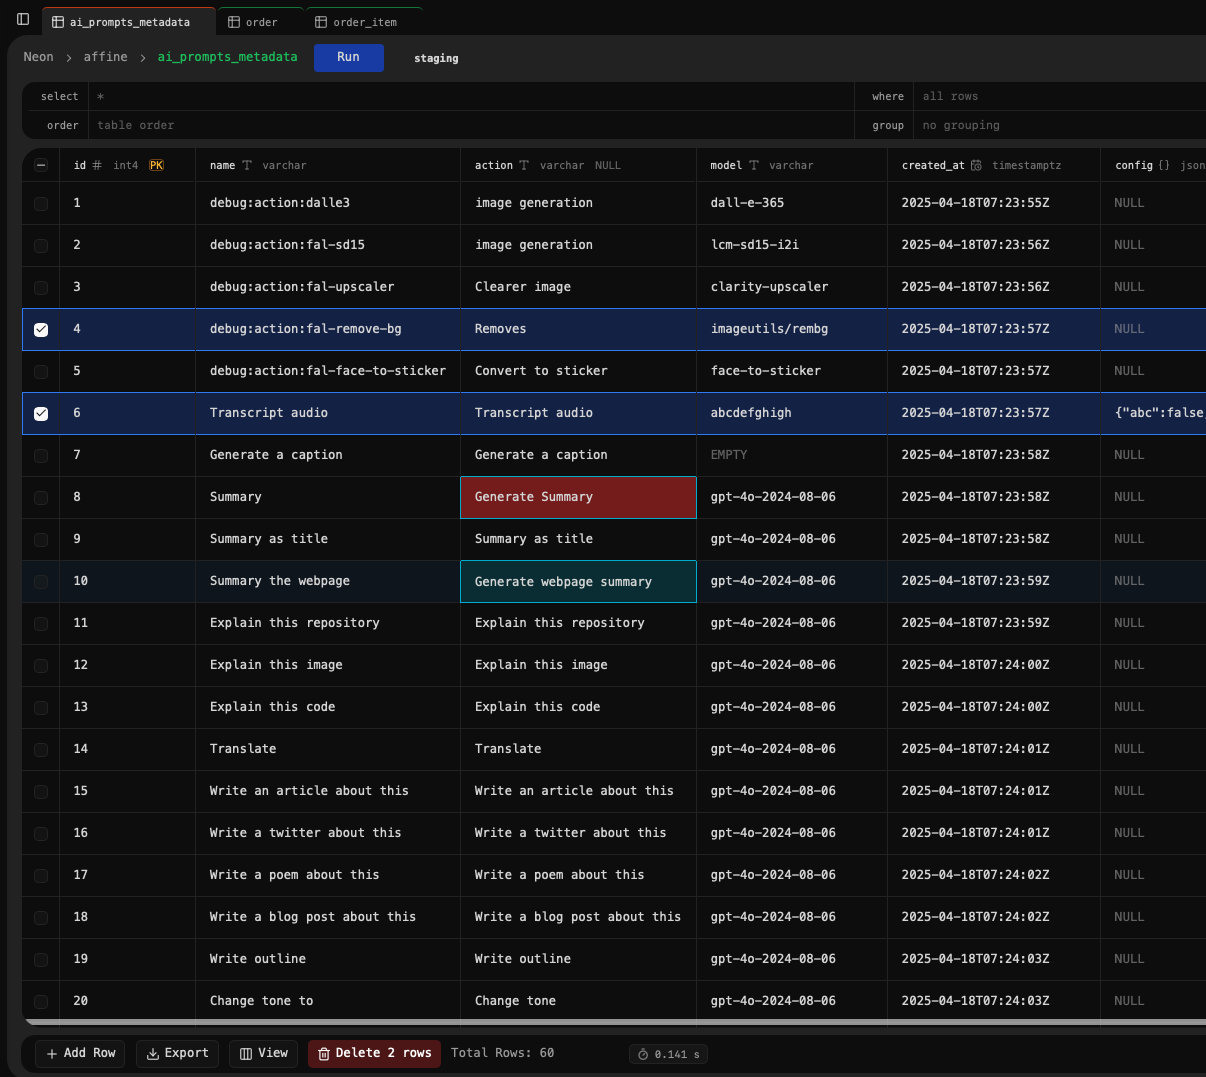Click table icon in order_item tab

pyautogui.click(x=321, y=22)
